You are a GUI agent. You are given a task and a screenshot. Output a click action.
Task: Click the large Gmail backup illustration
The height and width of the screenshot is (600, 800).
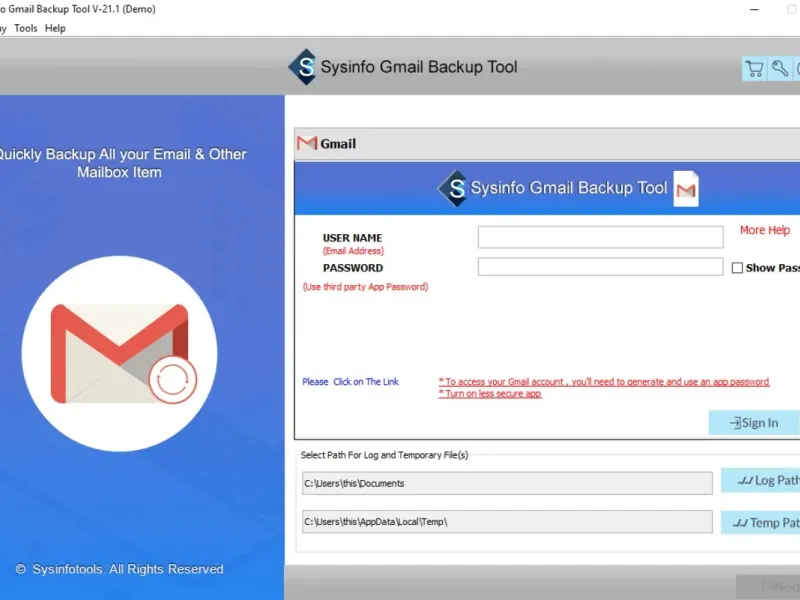[119, 354]
